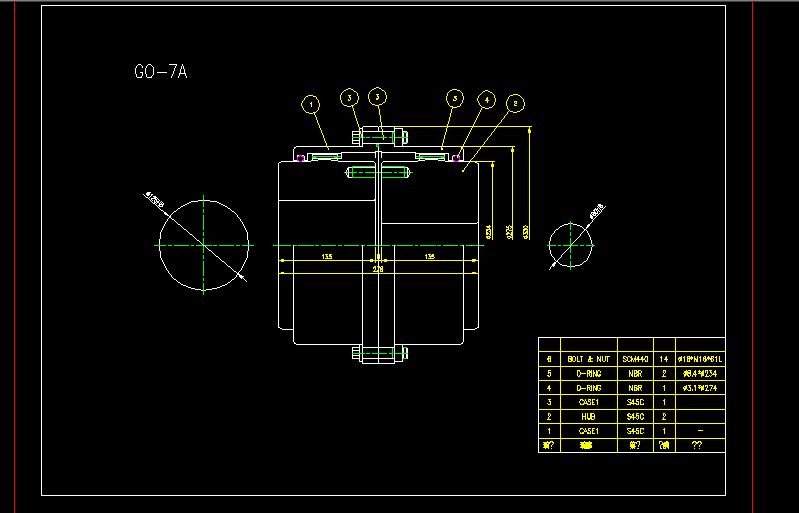Image resolution: width=799 pixels, height=513 pixels.
Task: Select diameter dimension text on small right circle
Action: 597,211
